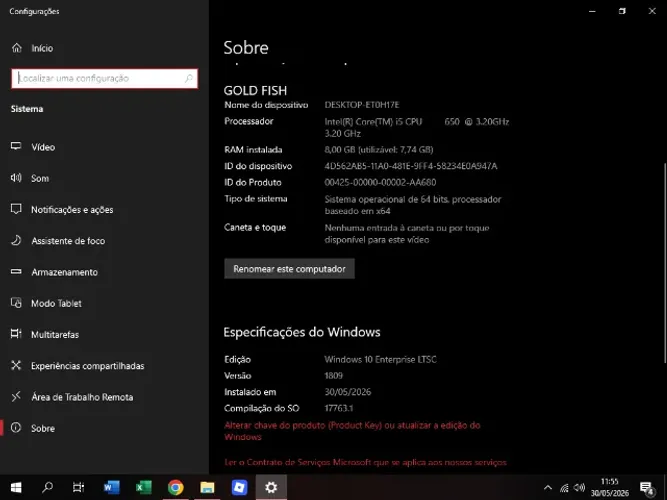The width and height of the screenshot is (667, 500).
Task: Show hidden tray icons chevron
Action: tap(548, 488)
